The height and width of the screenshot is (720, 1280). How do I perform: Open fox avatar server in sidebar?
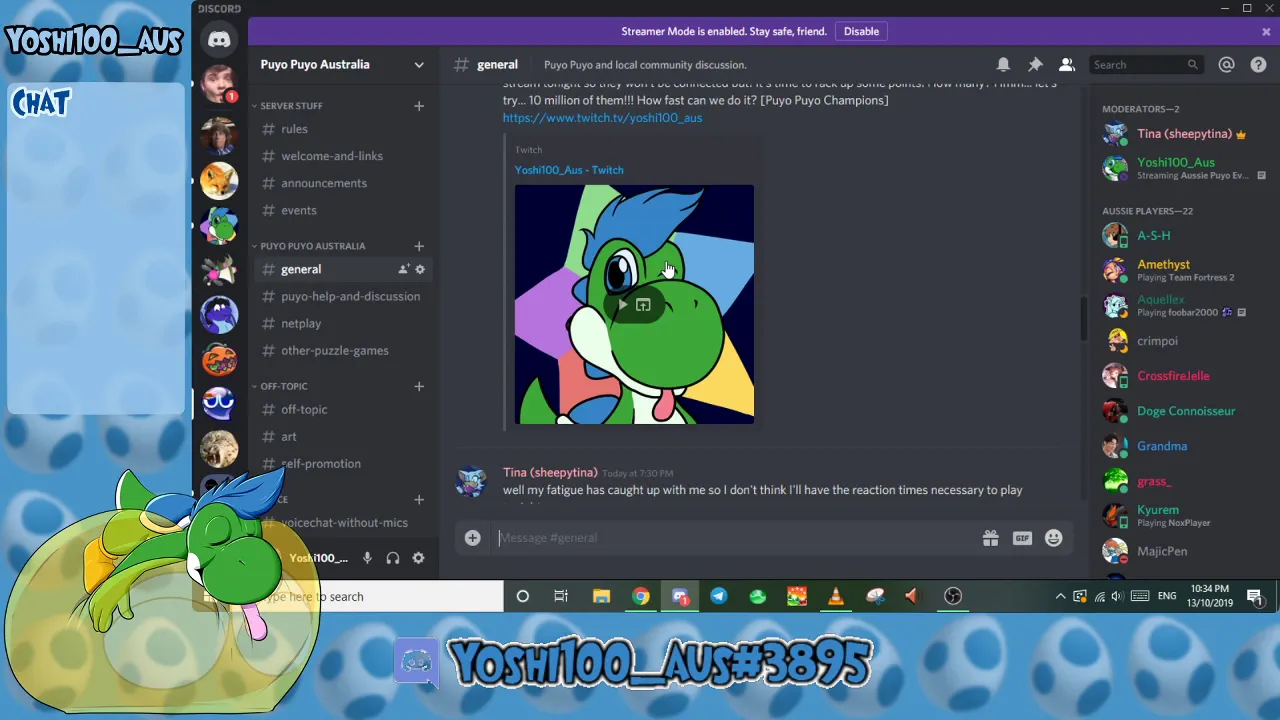tap(219, 181)
